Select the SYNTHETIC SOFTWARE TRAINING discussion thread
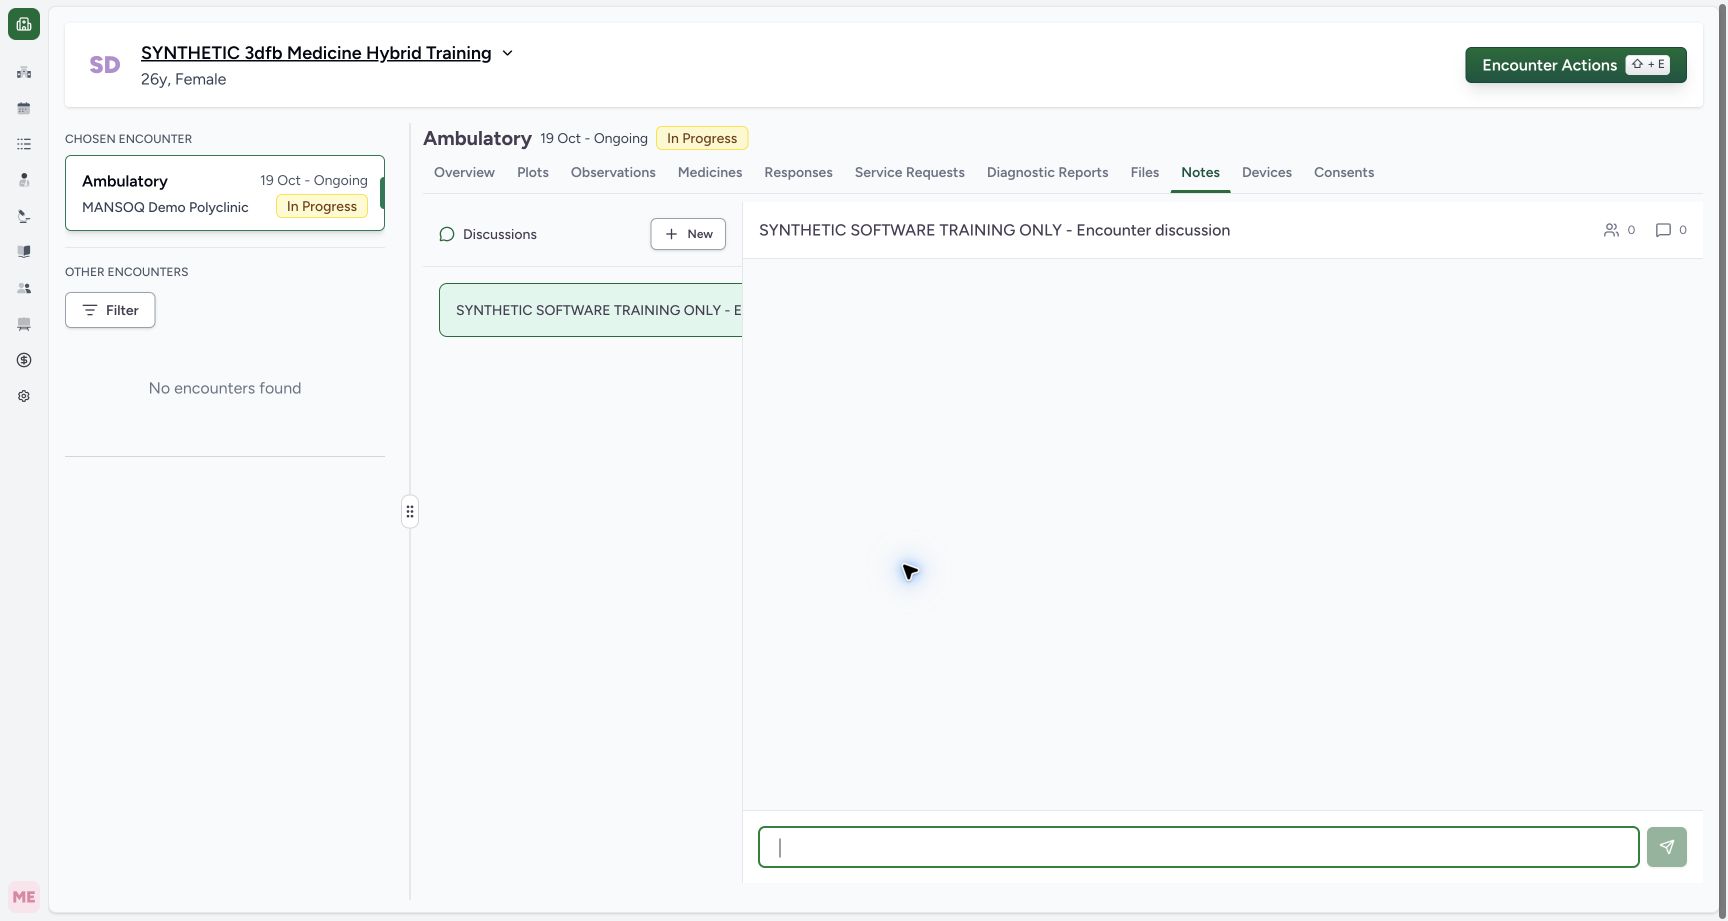Viewport: 1728px width, 921px height. (x=591, y=310)
